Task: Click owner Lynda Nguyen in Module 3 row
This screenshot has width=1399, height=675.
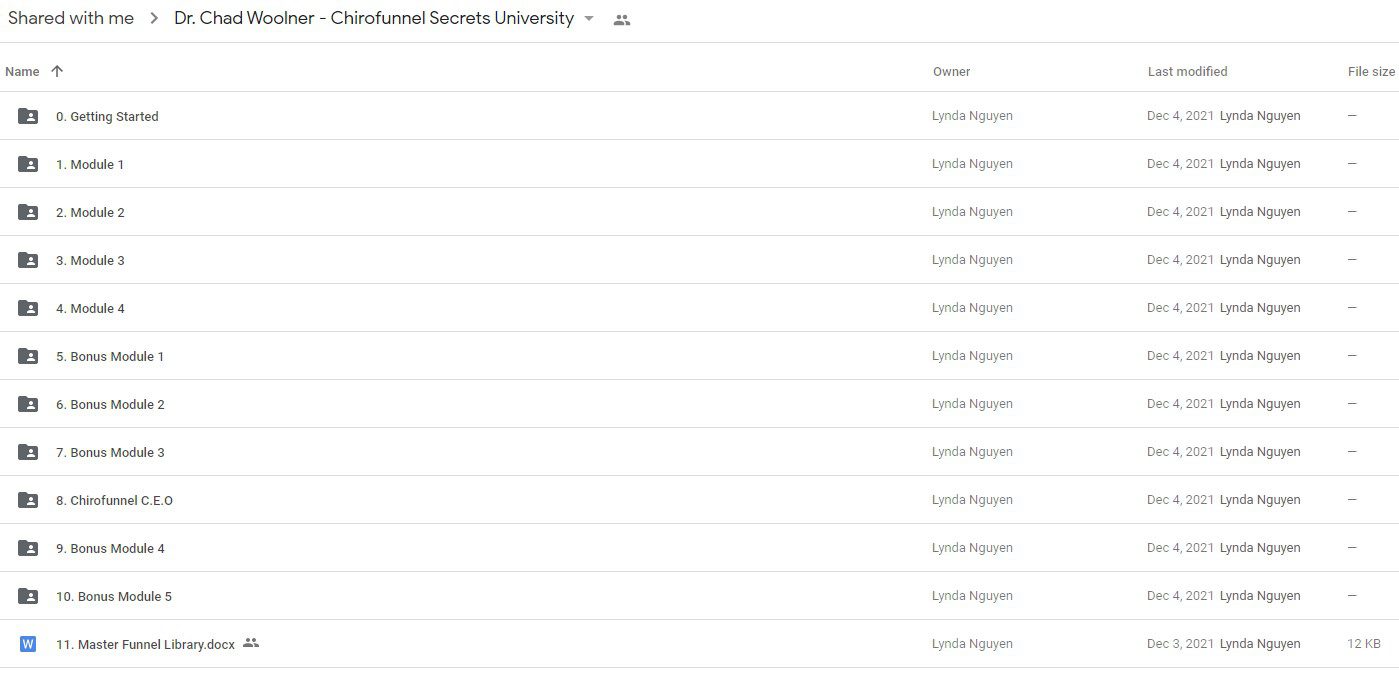Action: click(972, 260)
